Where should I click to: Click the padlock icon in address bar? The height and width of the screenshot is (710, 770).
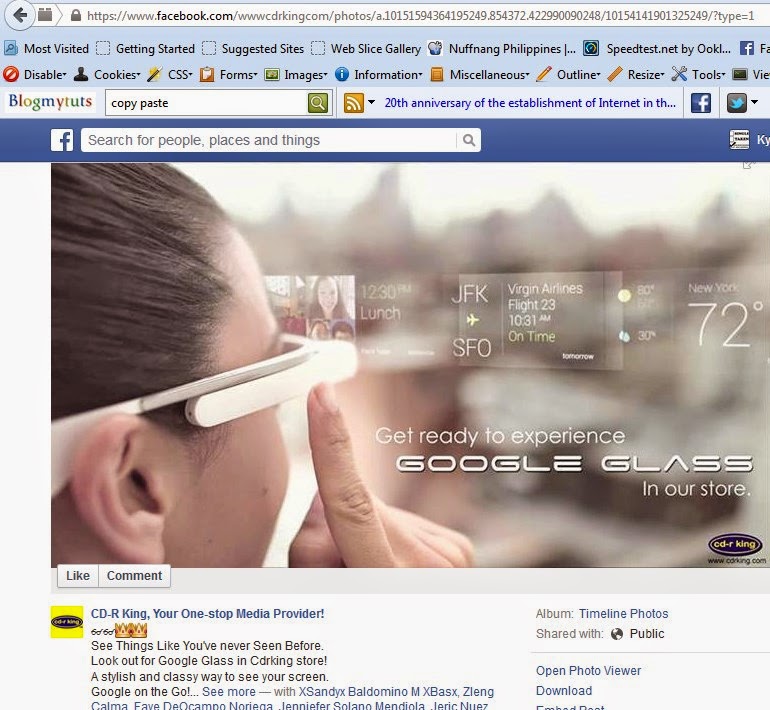pyautogui.click(x=76, y=15)
